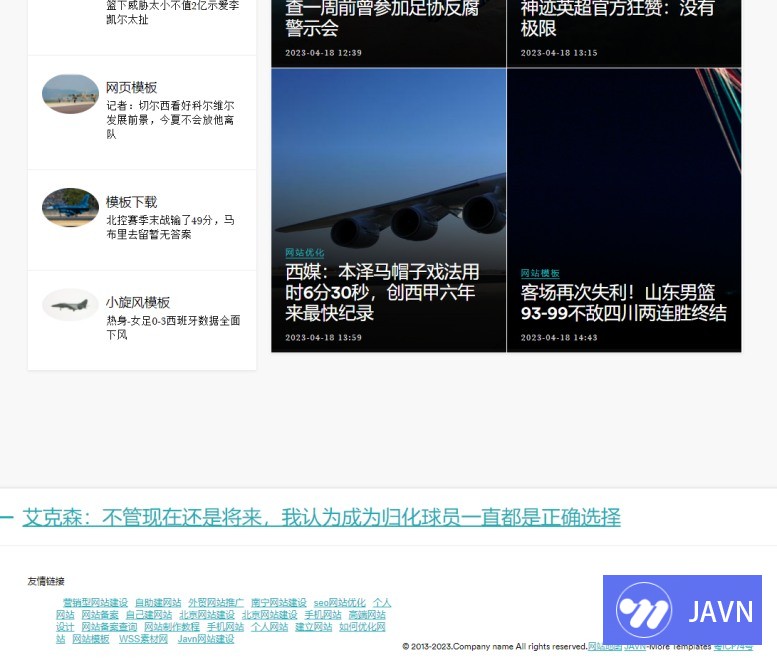Click the 友情链接 heading
The width and height of the screenshot is (777, 670).
[46, 581]
